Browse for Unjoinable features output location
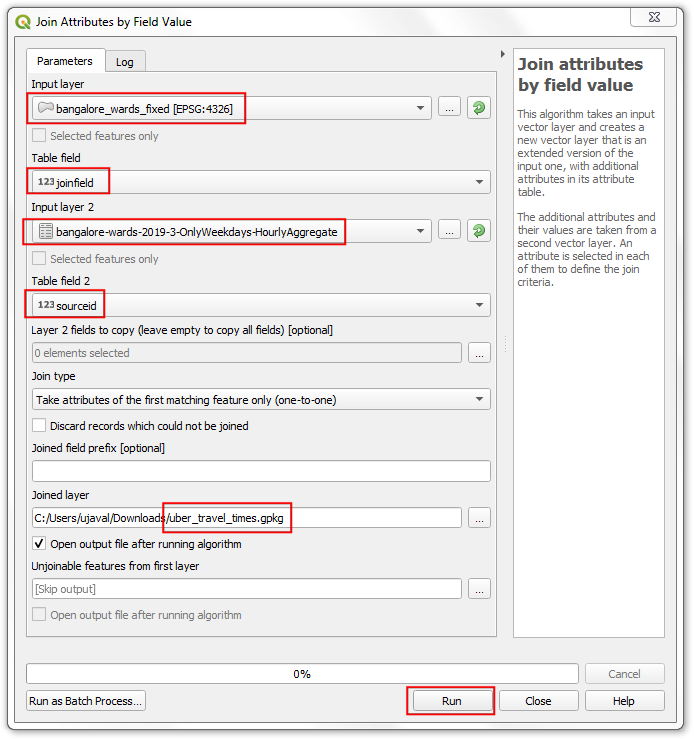694x739 pixels. pyautogui.click(x=479, y=589)
